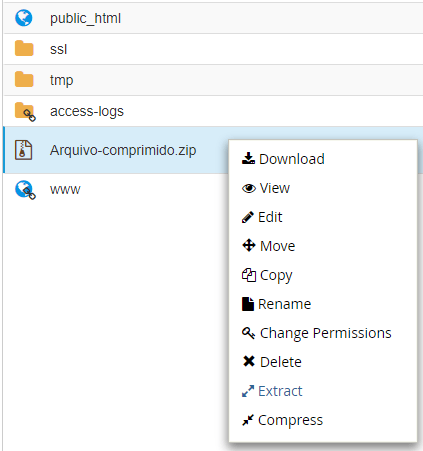Pick Rename from the context menu
The image size is (423, 451).
[x=277, y=304]
